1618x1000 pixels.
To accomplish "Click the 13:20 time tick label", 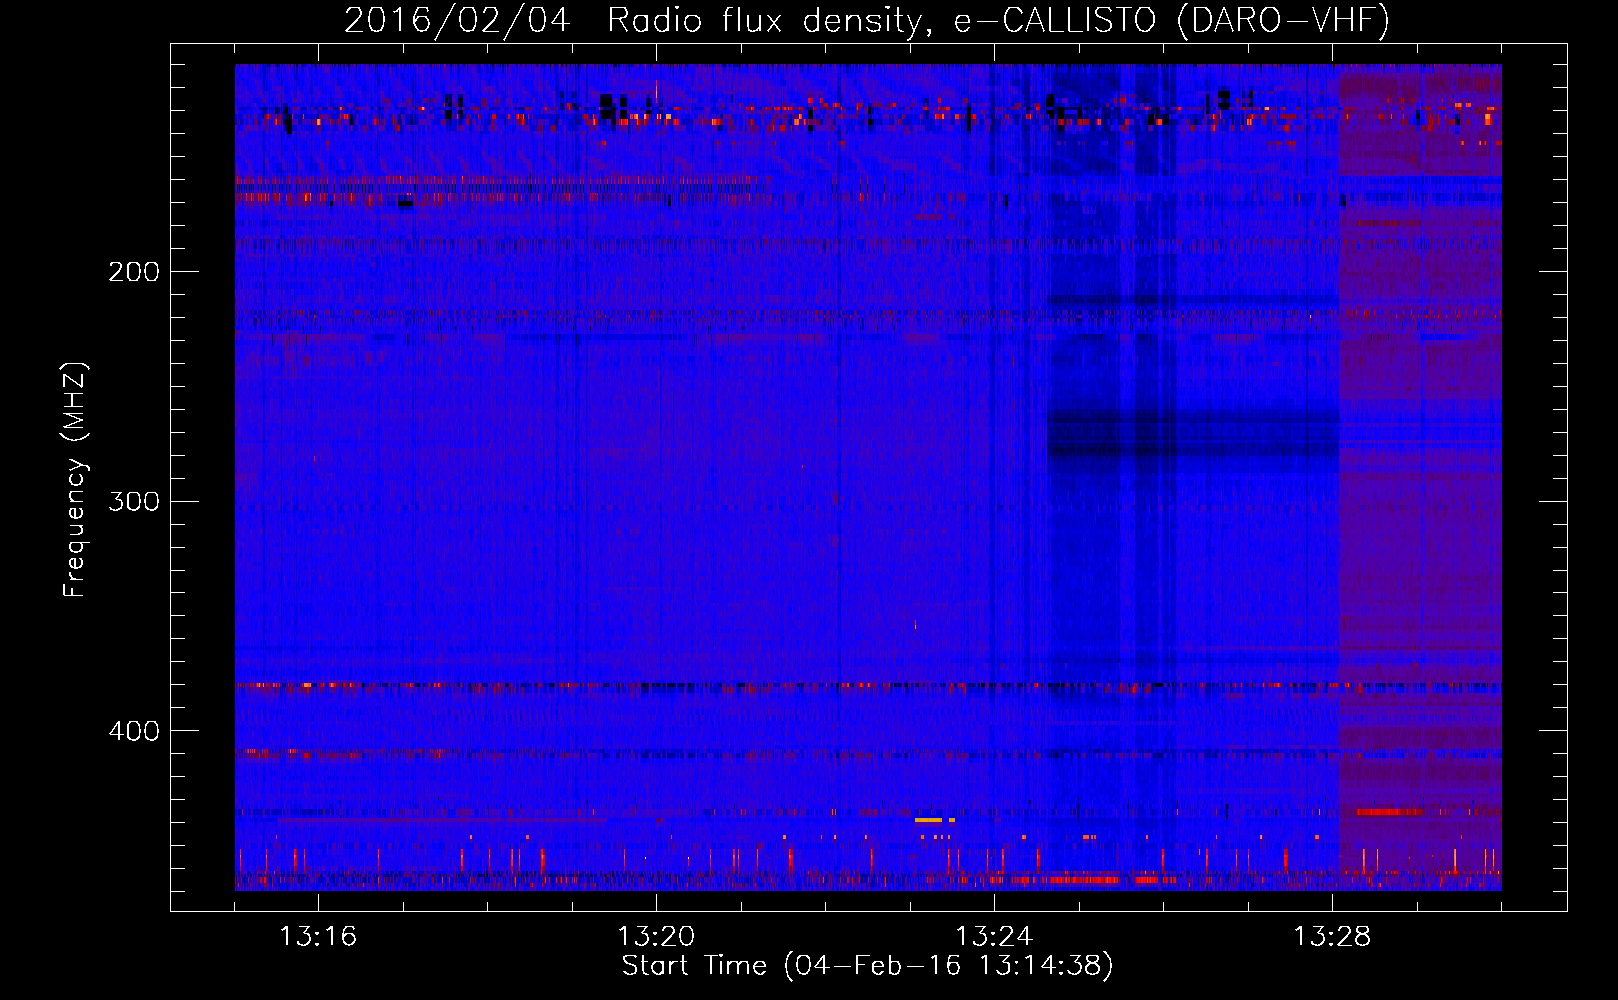I will [656, 937].
